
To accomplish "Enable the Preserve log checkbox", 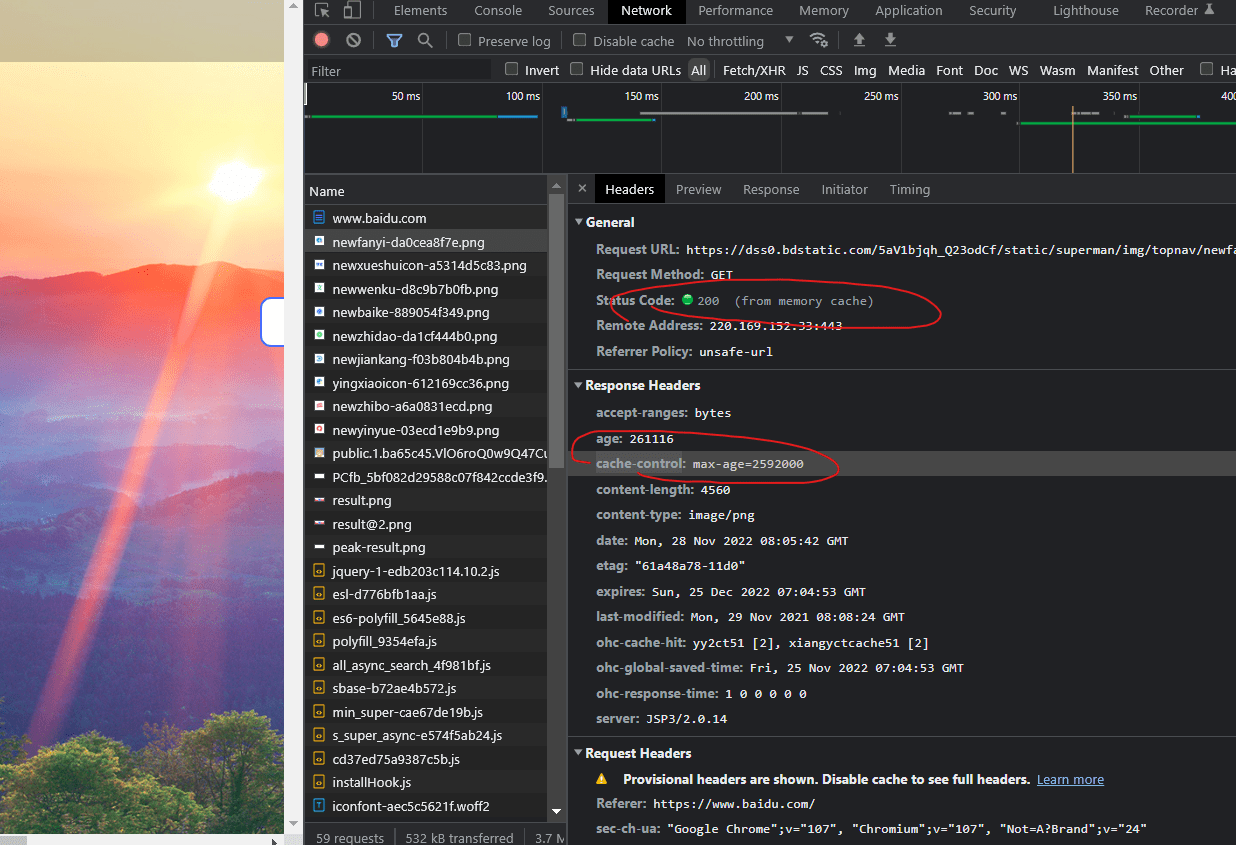I will (x=465, y=40).
